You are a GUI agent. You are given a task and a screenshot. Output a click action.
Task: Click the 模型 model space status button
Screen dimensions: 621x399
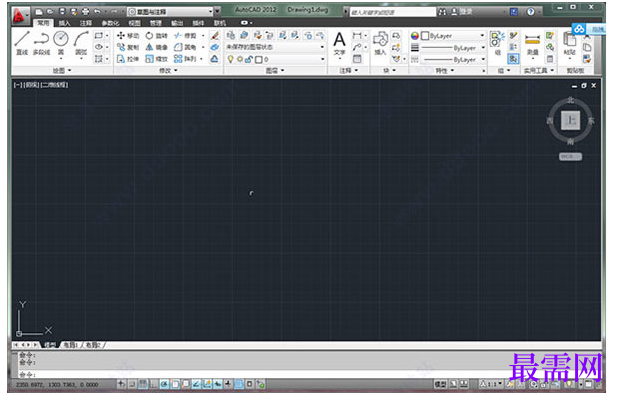[440, 384]
